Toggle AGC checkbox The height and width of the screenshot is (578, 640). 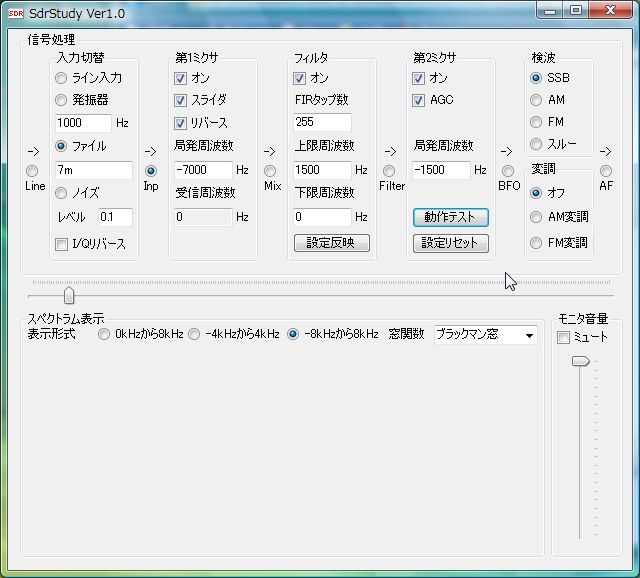[x=418, y=100]
